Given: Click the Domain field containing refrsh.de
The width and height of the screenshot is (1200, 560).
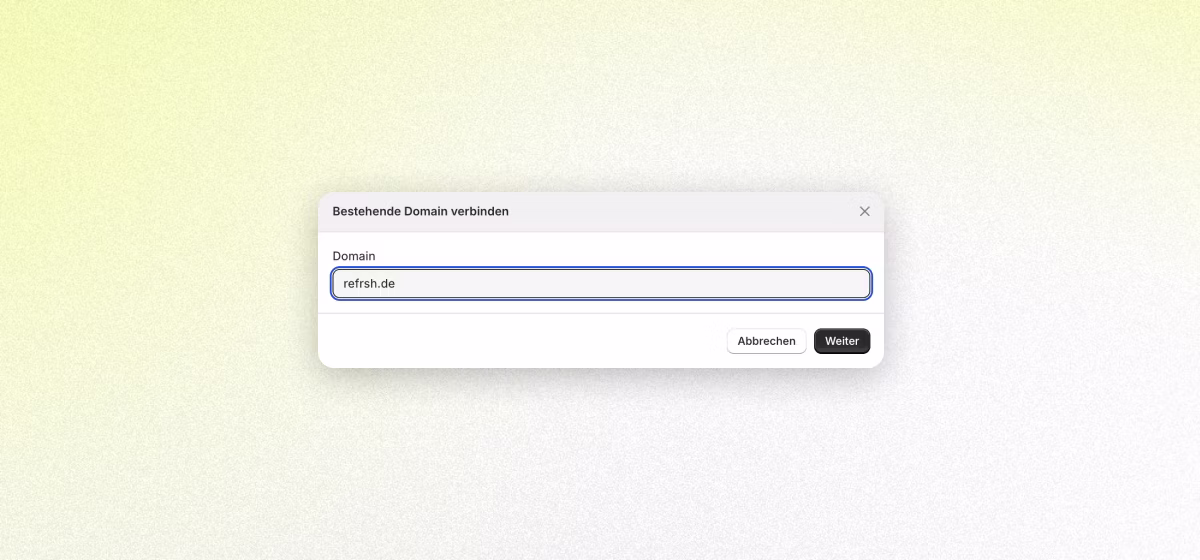Looking at the screenshot, I should click(601, 283).
